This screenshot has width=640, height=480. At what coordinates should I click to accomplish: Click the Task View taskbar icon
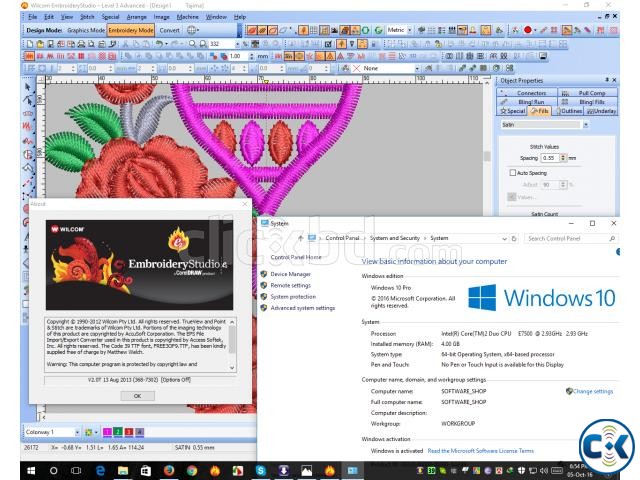(76, 471)
